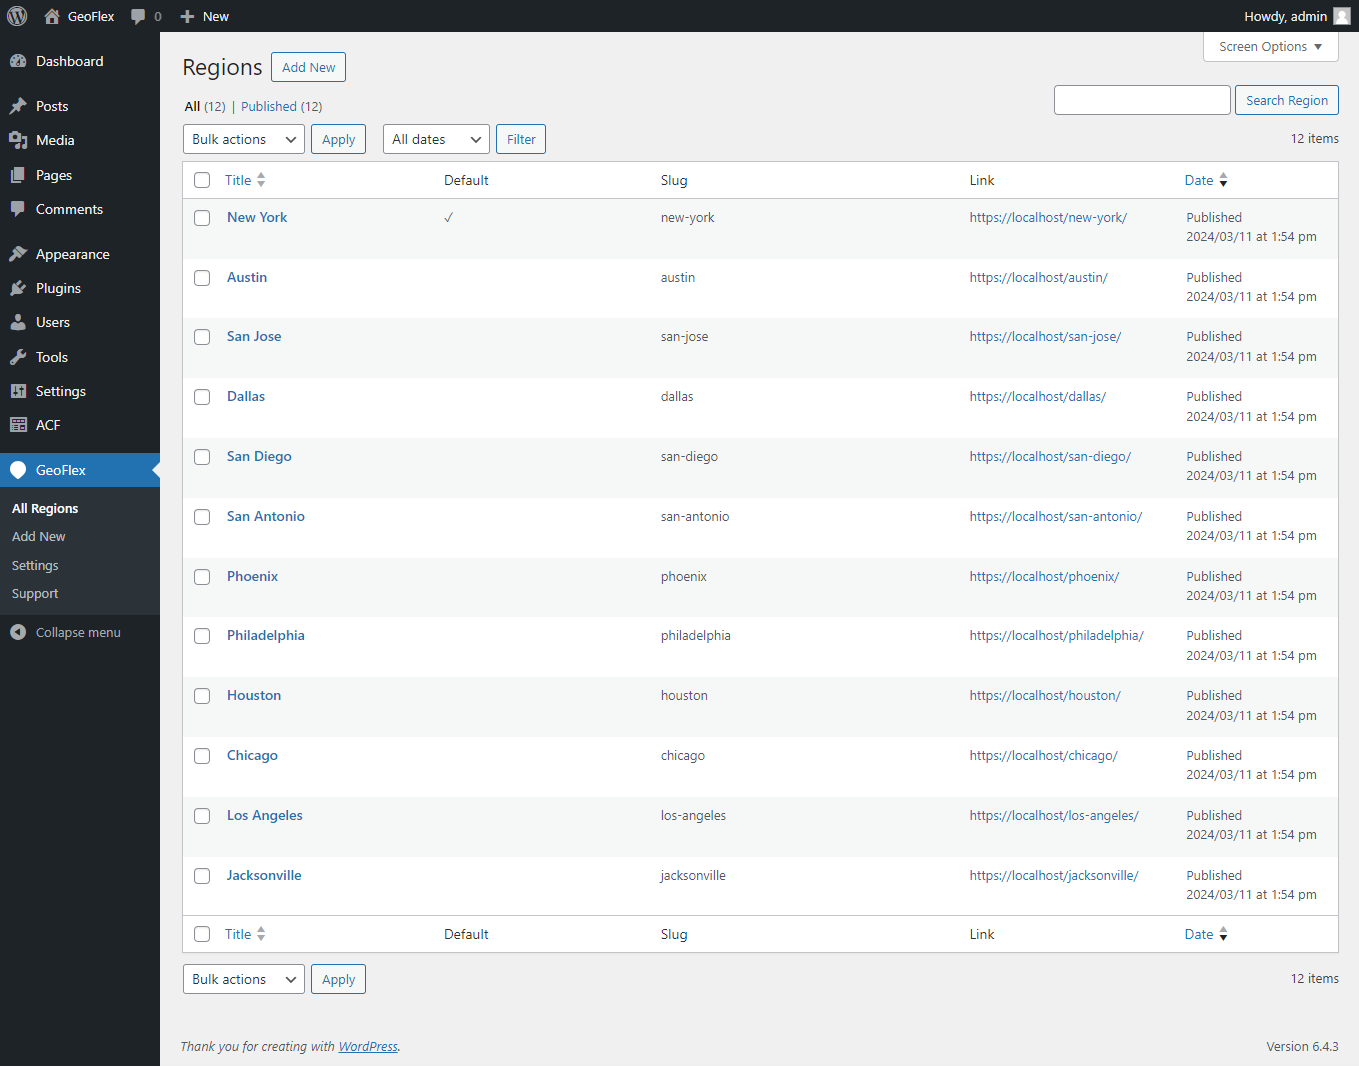Click the GeoFlex circle icon
Screen dimensions: 1359x1067
[x=18, y=470]
